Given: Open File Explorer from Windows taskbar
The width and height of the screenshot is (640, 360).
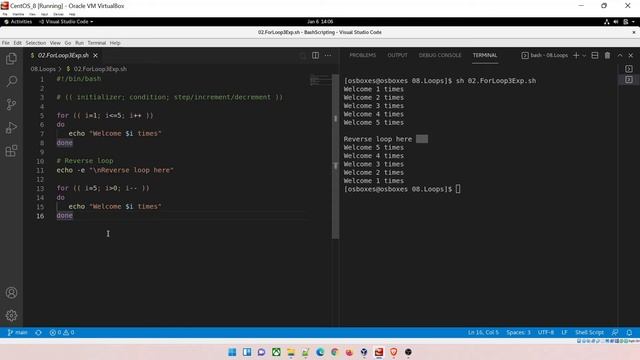Looking at the screenshot, I should click(291, 352).
